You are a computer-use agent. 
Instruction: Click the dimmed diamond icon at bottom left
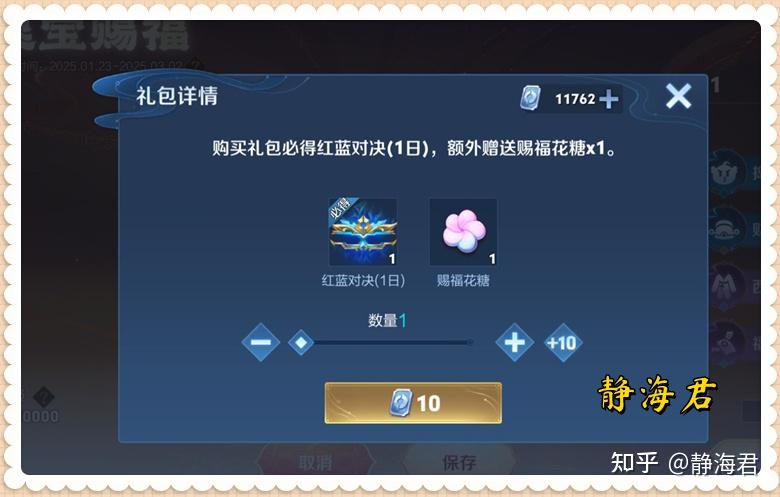43,398
